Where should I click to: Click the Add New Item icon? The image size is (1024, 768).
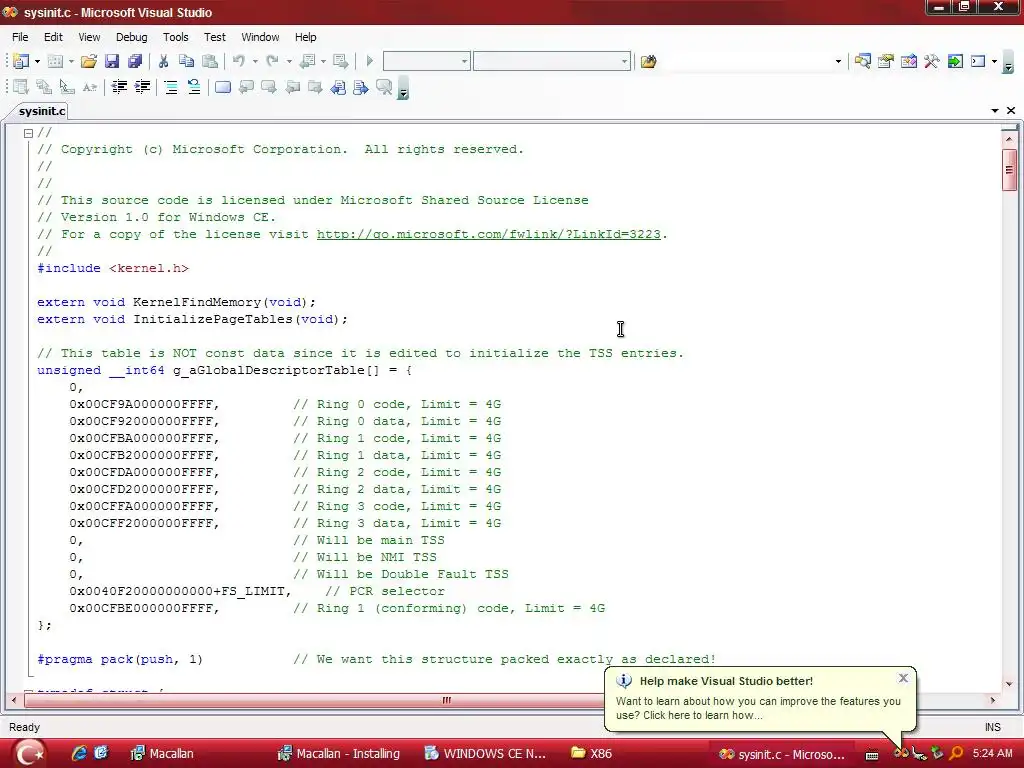pyautogui.click(x=56, y=61)
